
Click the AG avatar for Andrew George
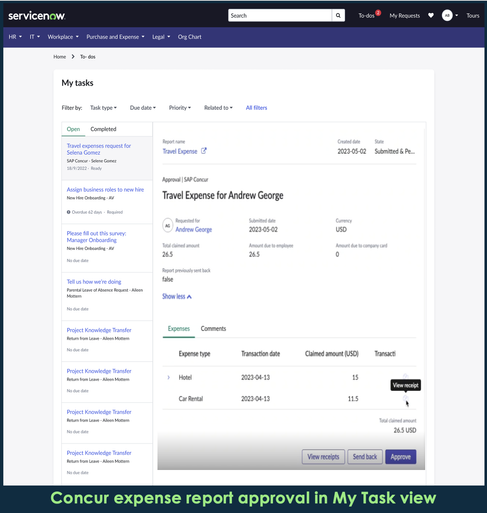(168, 226)
